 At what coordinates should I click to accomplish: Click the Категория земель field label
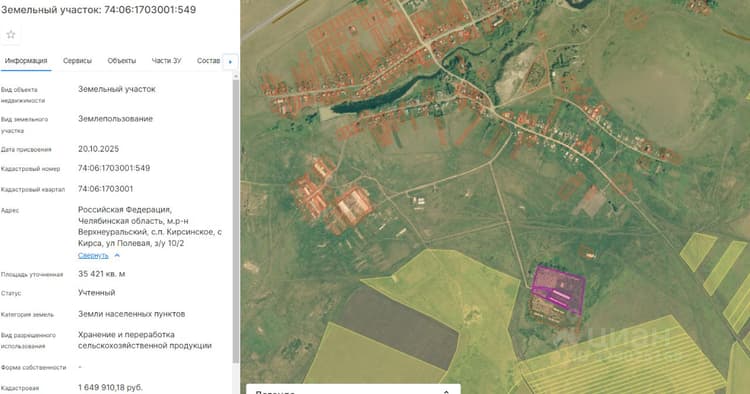(27, 315)
